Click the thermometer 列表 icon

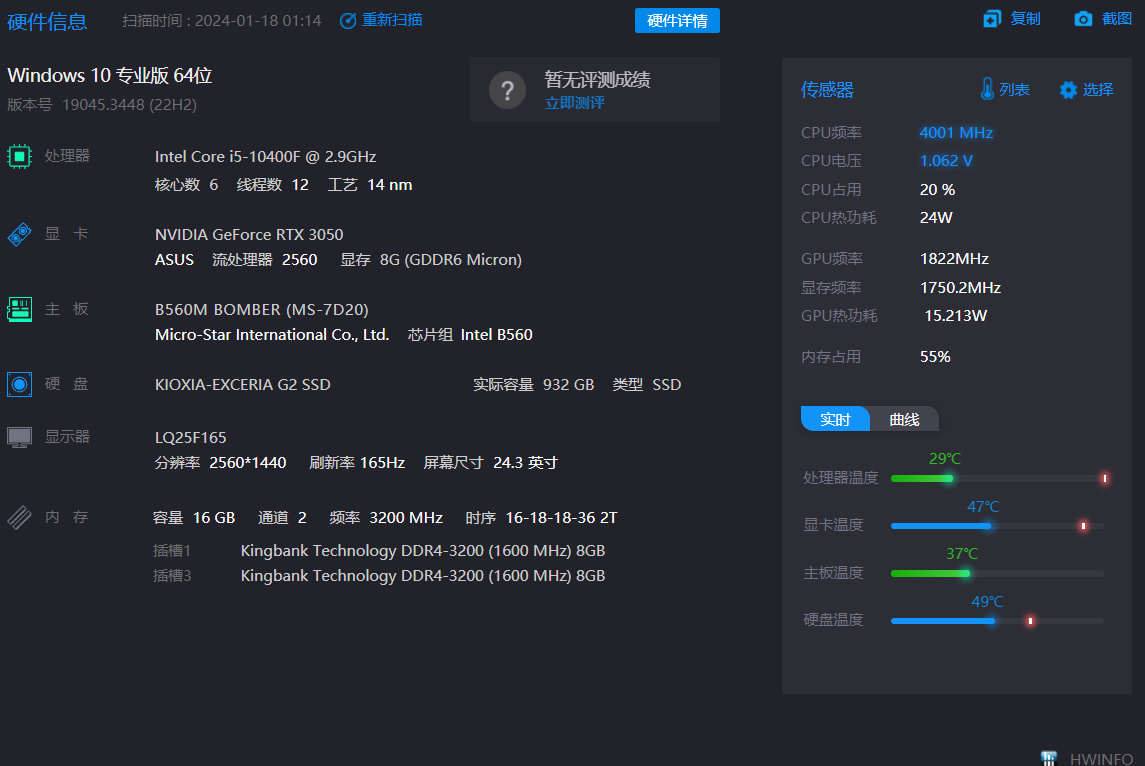coord(987,89)
